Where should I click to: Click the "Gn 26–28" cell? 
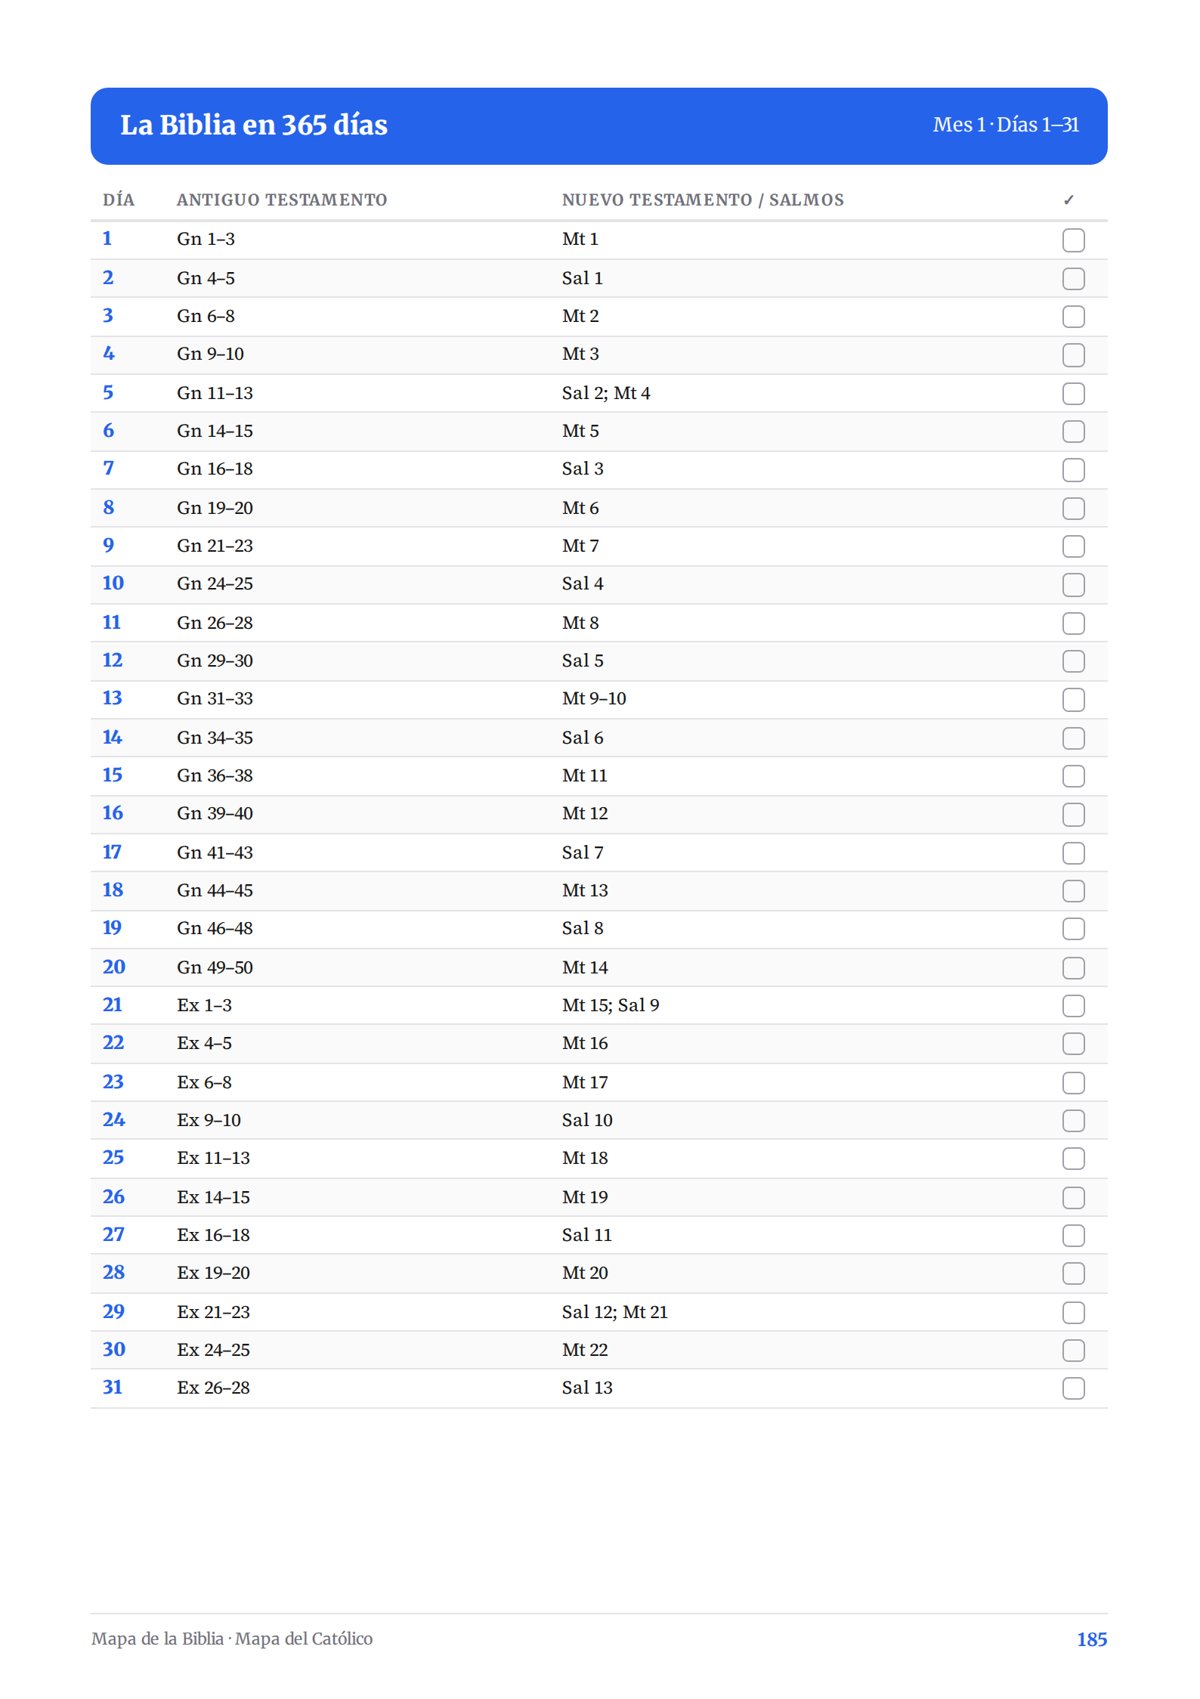(x=215, y=623)
